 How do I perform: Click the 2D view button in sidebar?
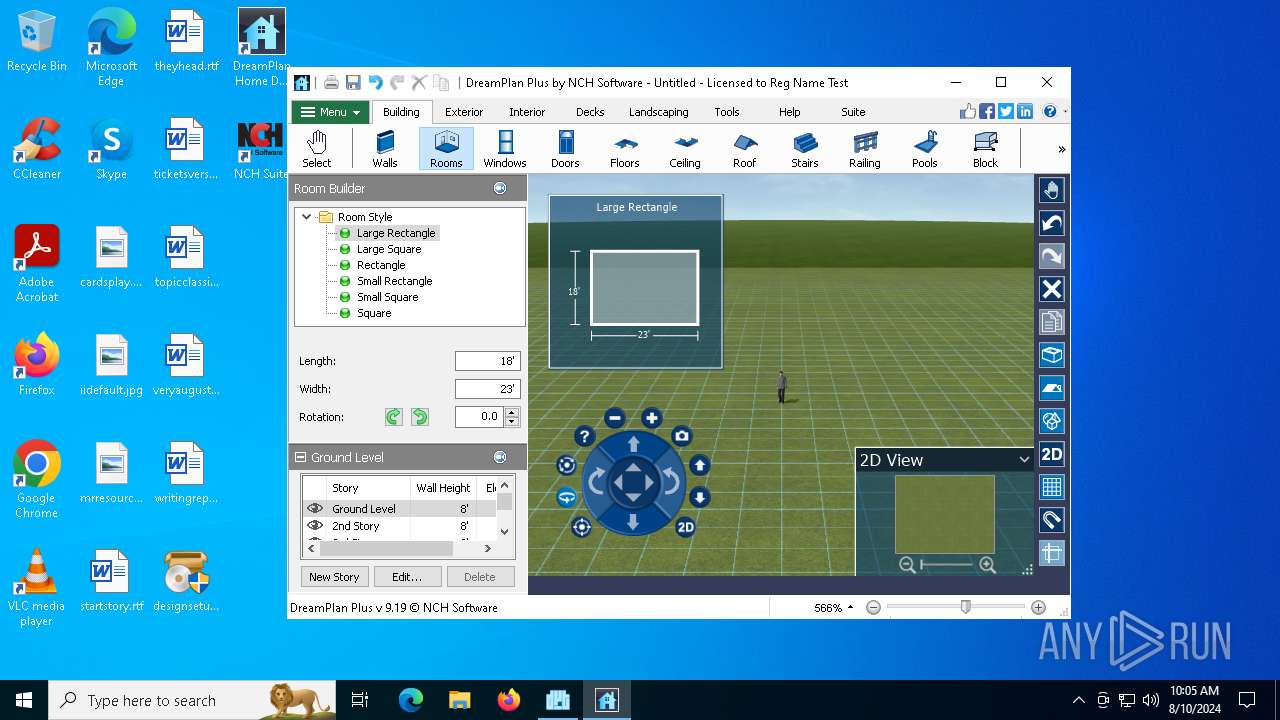pyautogui.click(x=1051, y=454)
